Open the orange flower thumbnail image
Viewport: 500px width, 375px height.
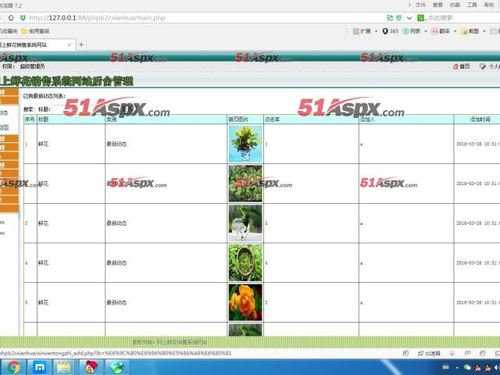pos(245,302)
